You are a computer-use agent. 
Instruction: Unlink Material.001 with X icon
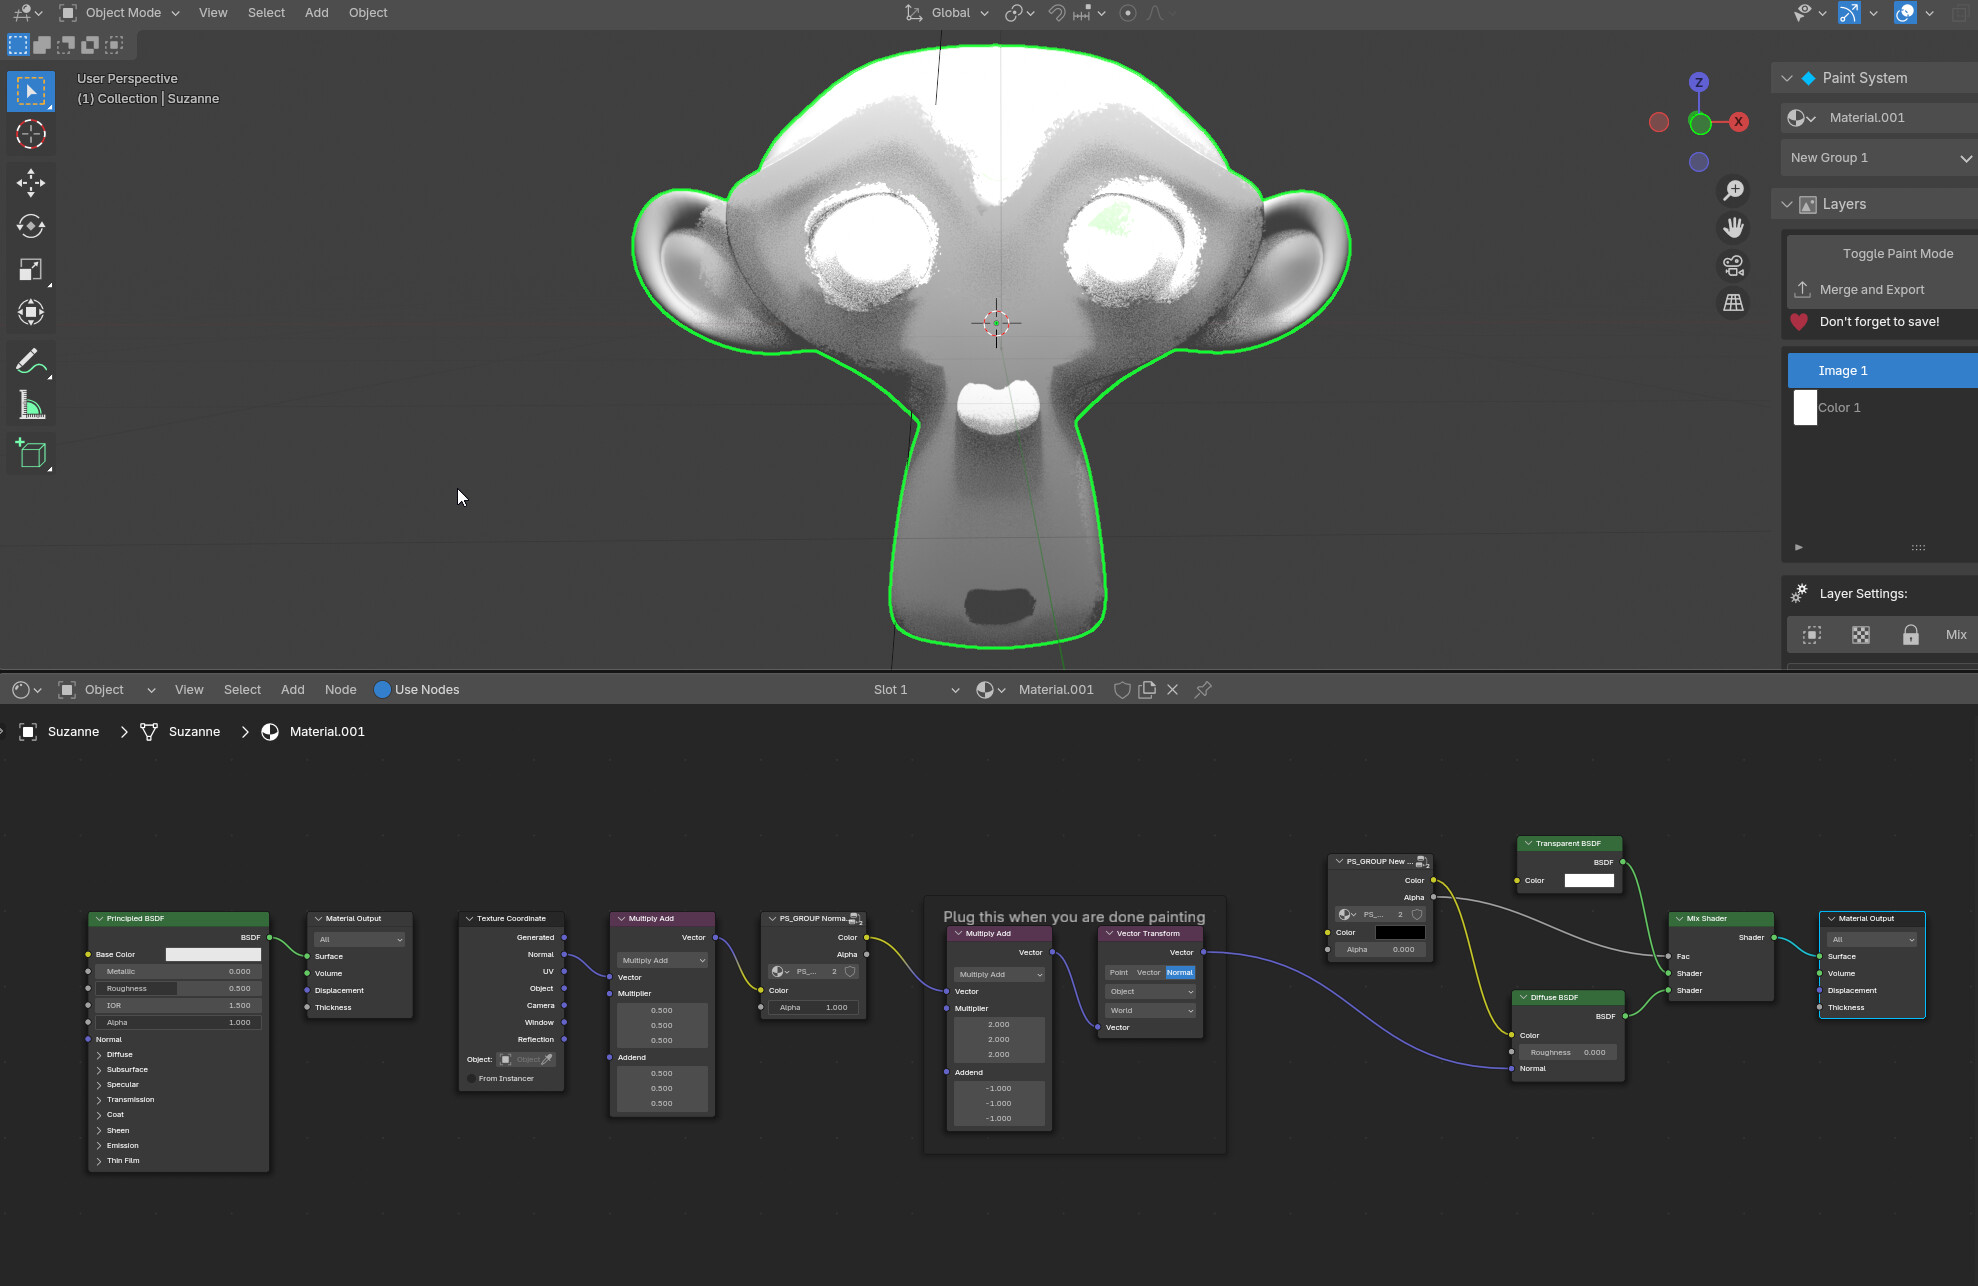point(1173,690)
